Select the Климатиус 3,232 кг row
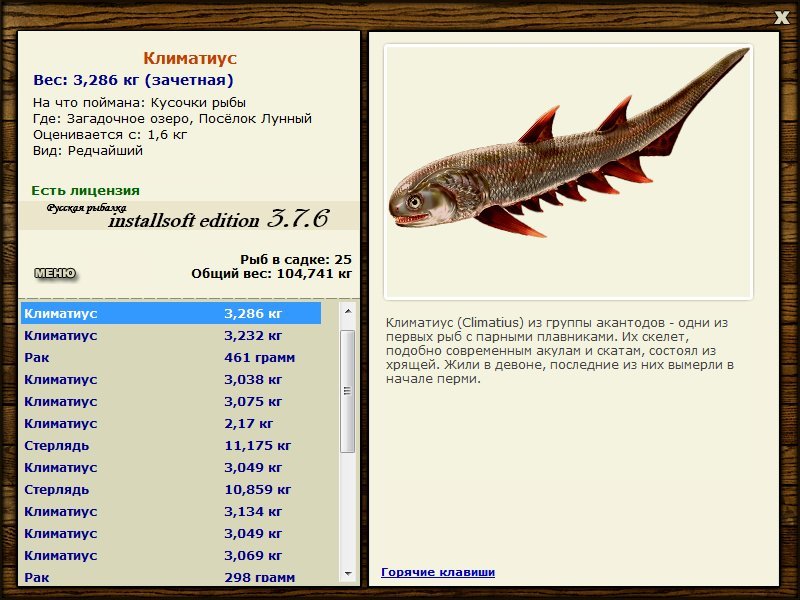The width and height of the screenshot is (800, 600). [171, 335]
